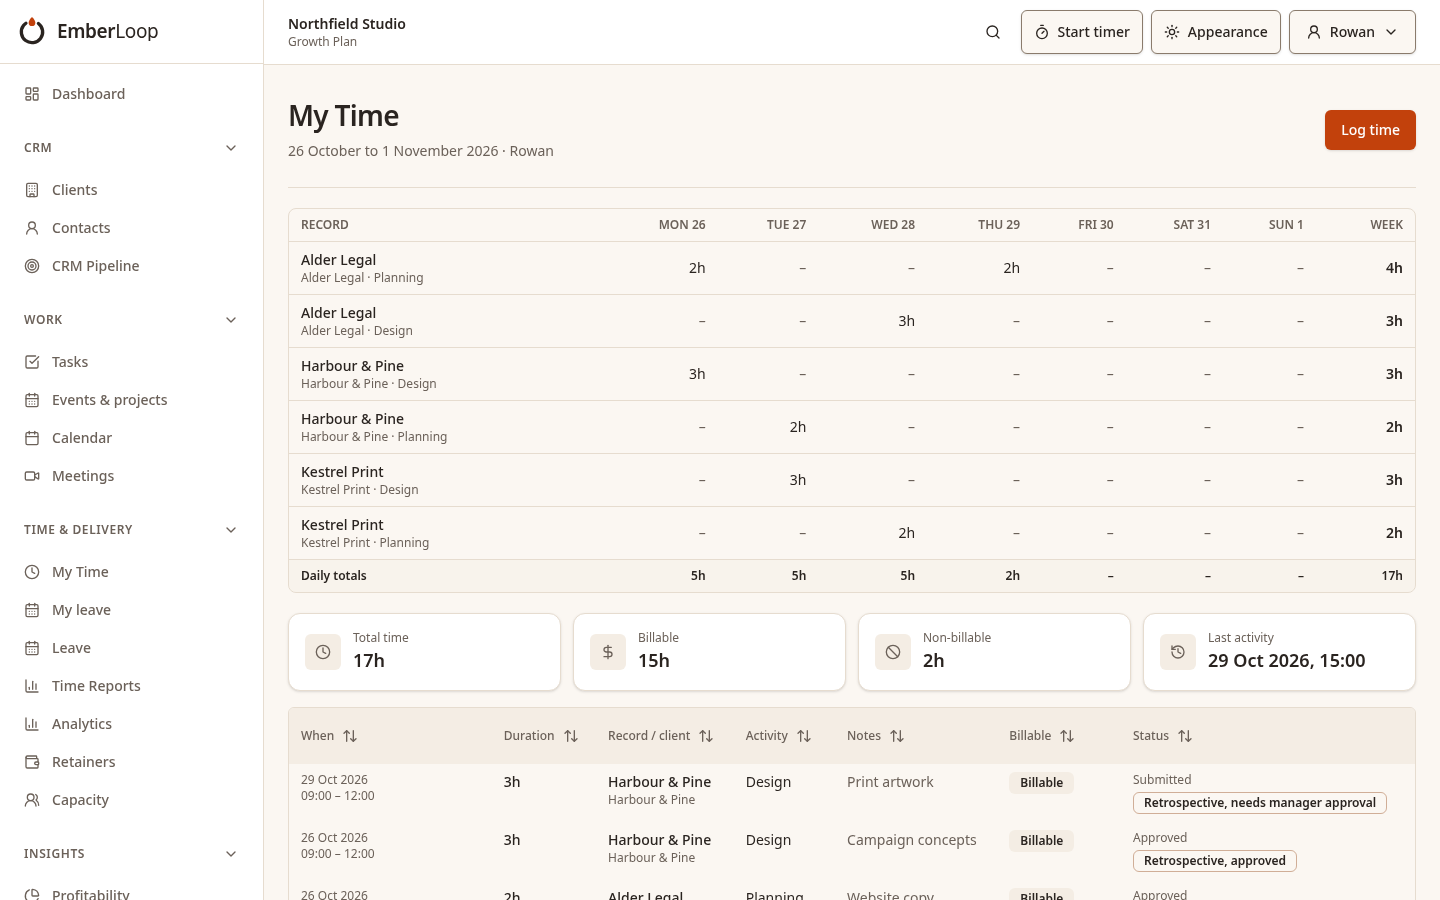Open the search magnifier icon
Viewport: 1440px width, 900px height.
click(x=993, y=32)
